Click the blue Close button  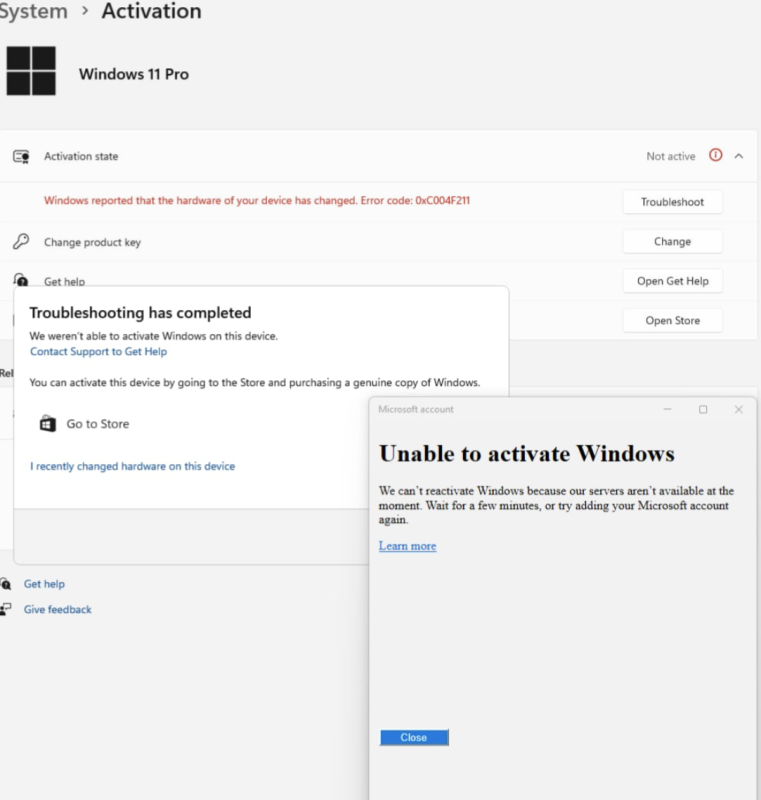click(x=414, y=737)
